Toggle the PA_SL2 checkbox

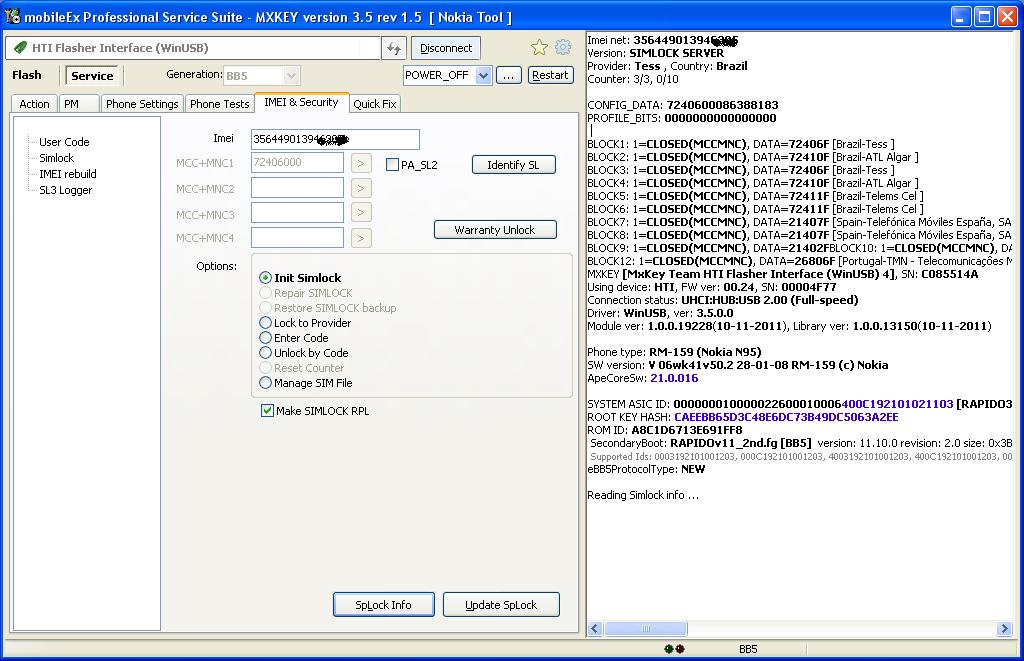(392, 165)
